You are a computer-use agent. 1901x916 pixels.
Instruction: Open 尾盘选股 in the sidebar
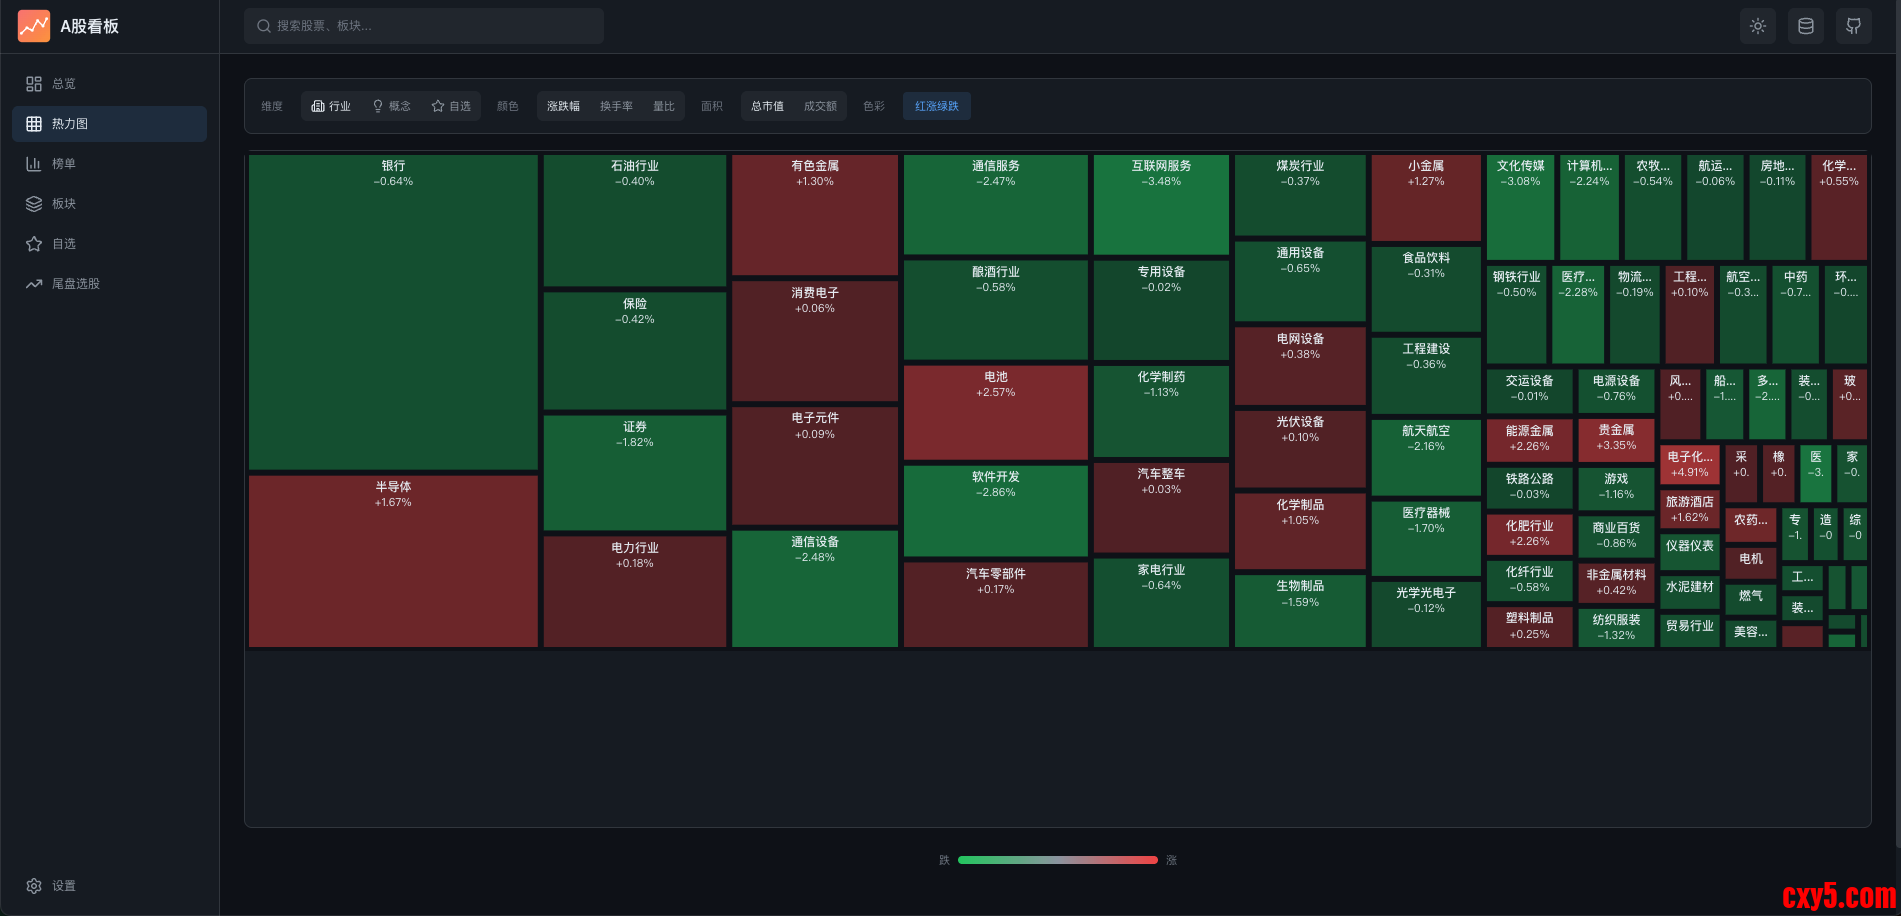point(75,284)
